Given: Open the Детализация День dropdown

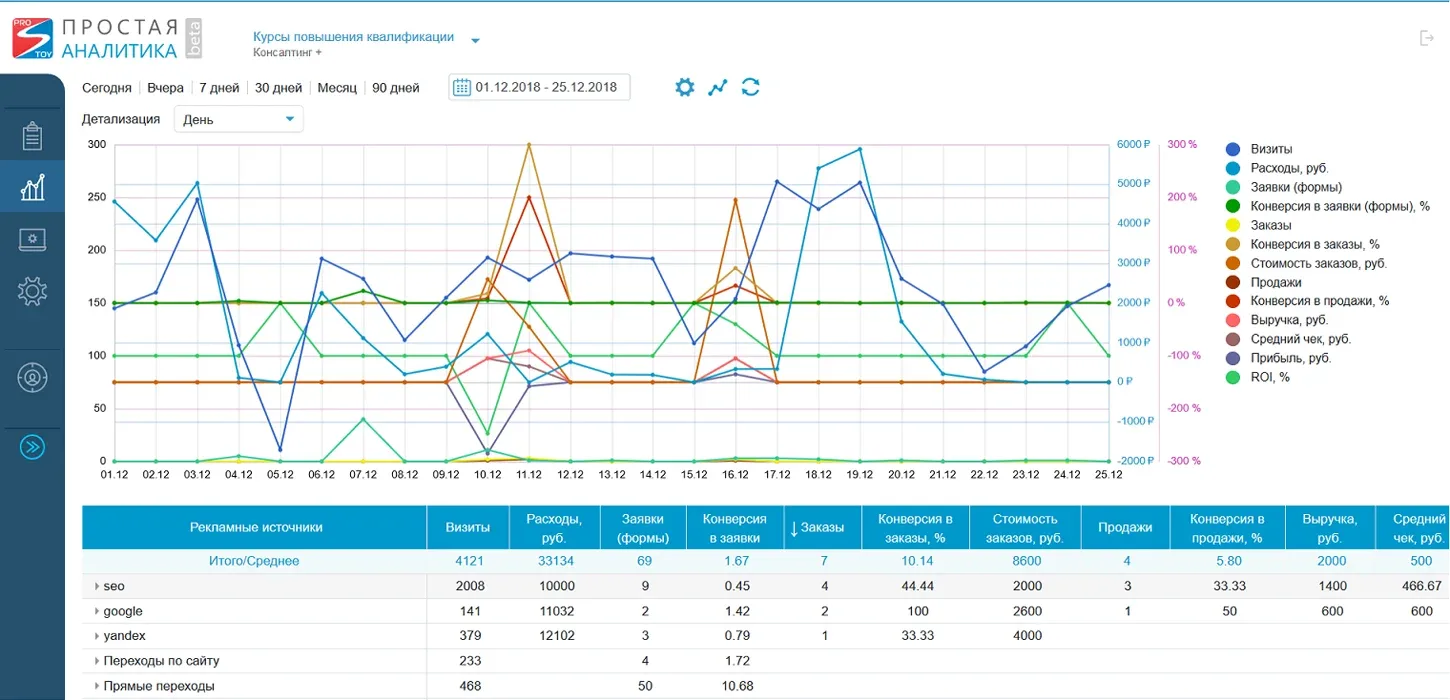Looking at the screenshot, I should click(239, 119).
